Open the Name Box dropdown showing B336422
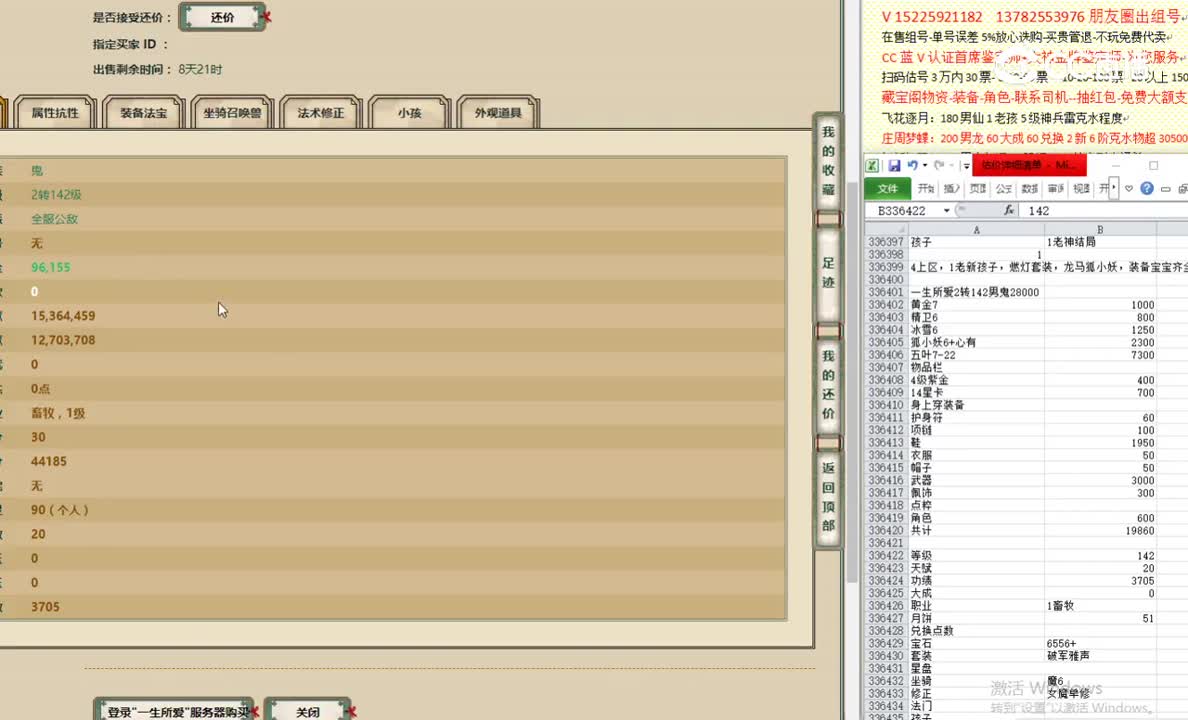Image resolution: width=1188 pixels, height=720 pixels. (946, 210)
